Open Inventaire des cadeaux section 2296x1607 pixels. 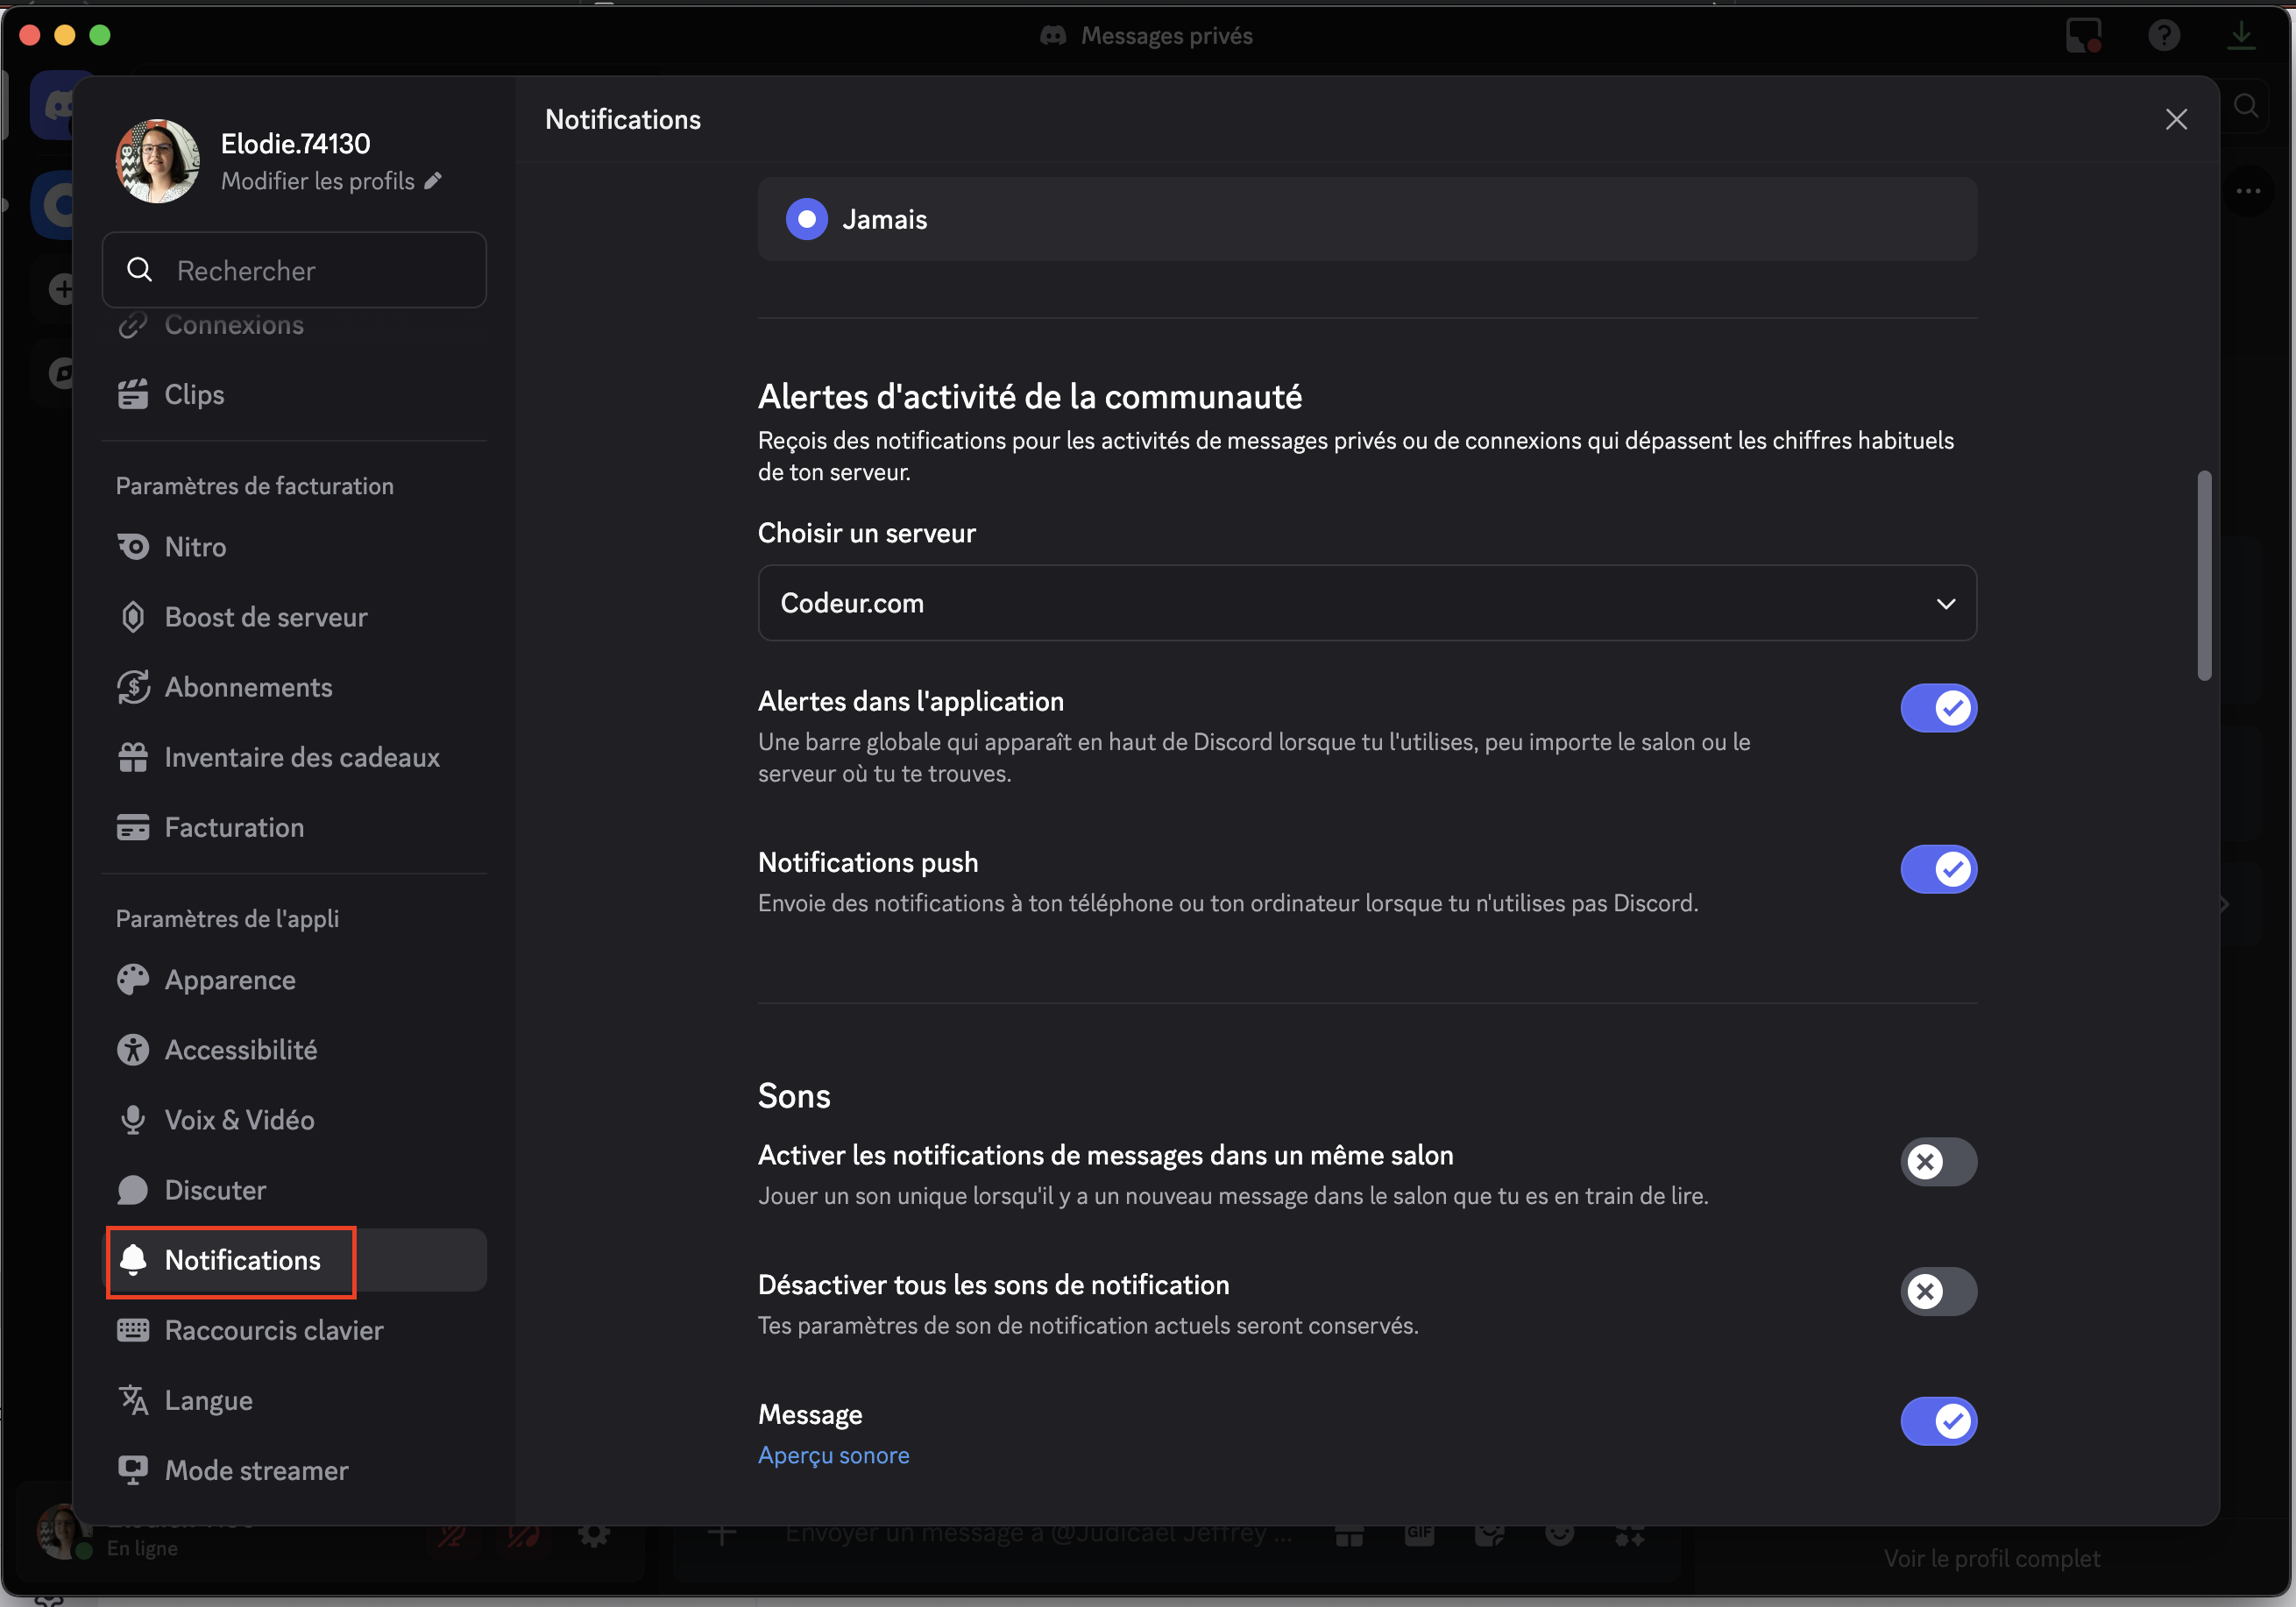click(x=301, y=757)
